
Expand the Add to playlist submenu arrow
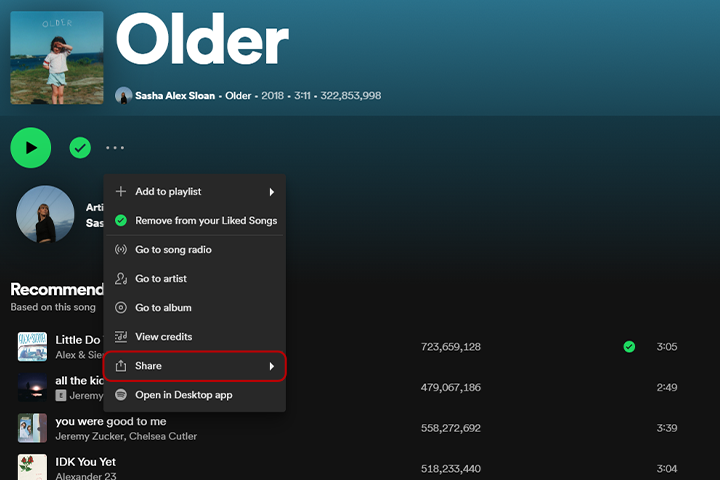tap(272, 192)
